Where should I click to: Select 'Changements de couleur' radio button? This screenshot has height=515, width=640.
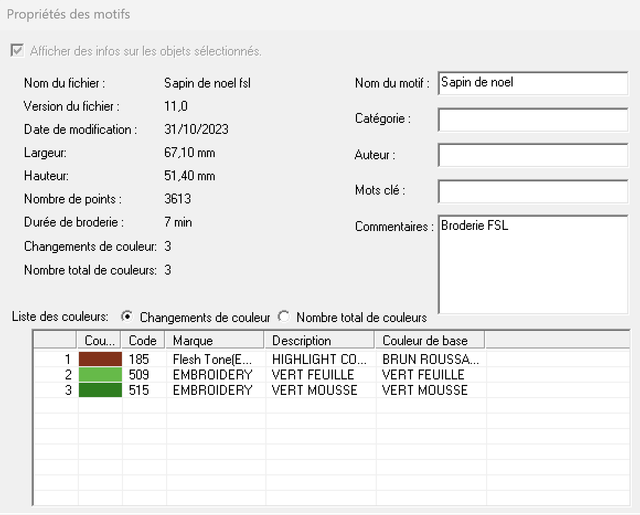[127, 317]
